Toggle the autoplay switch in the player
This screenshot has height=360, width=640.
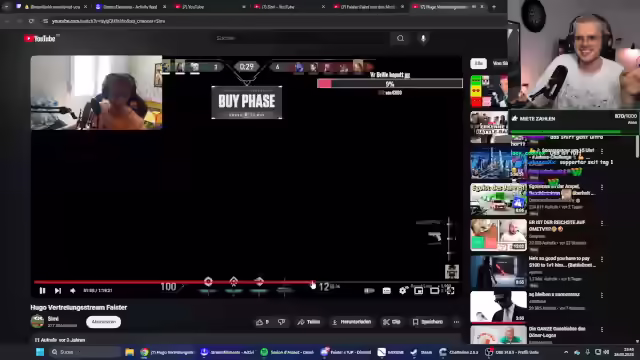369,291
